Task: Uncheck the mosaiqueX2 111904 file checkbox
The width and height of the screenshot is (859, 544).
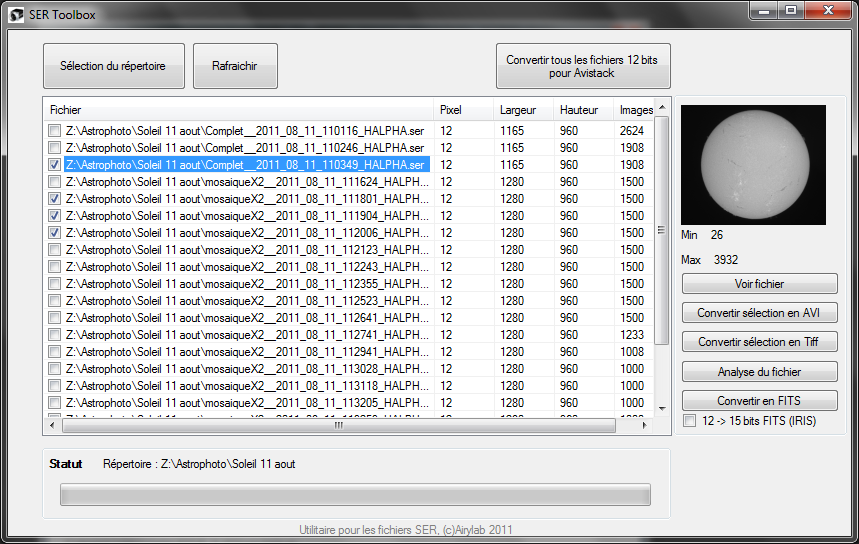Action: 54,215
